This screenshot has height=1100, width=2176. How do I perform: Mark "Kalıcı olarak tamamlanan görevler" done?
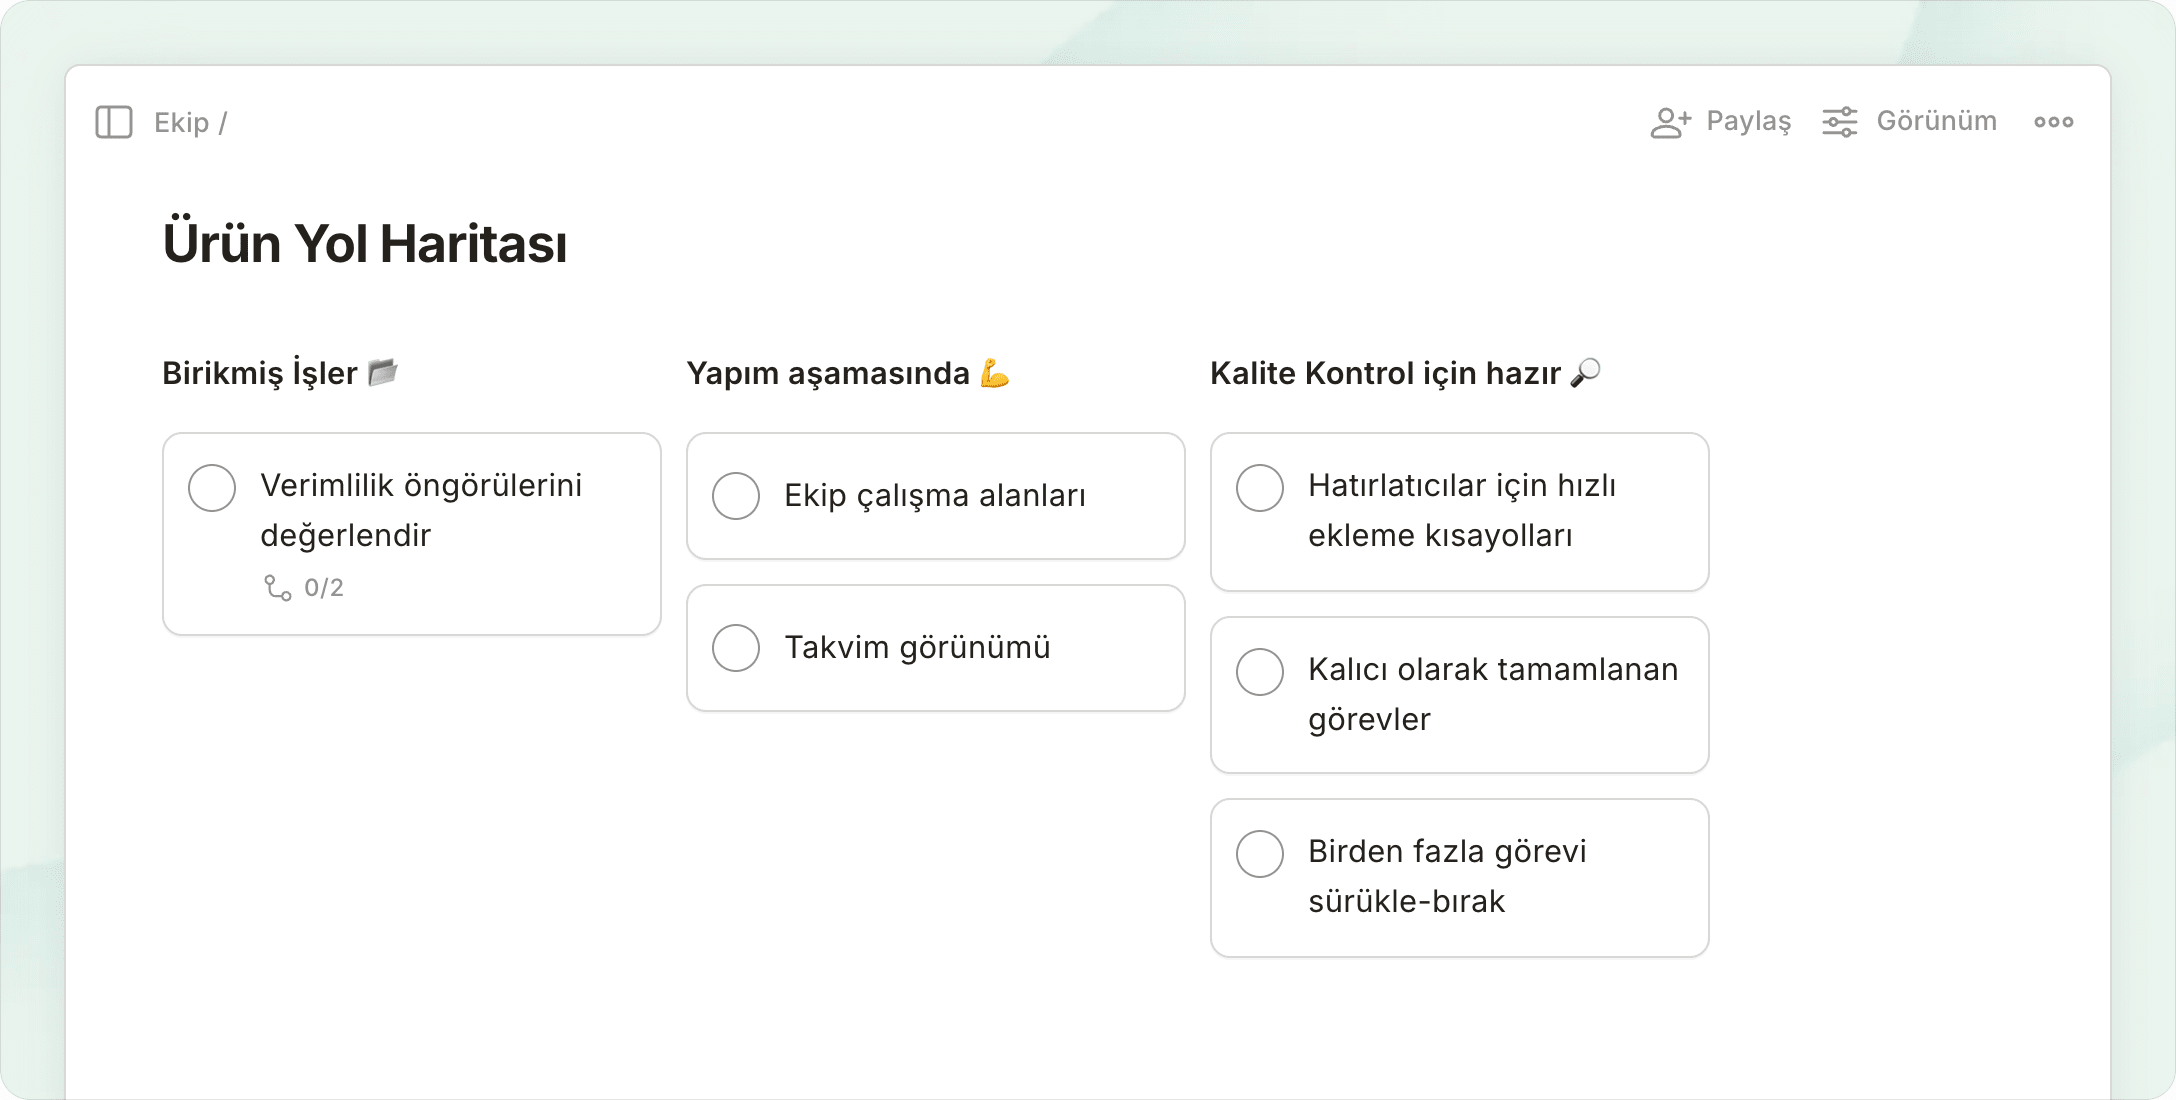(x=1260, y=672)
